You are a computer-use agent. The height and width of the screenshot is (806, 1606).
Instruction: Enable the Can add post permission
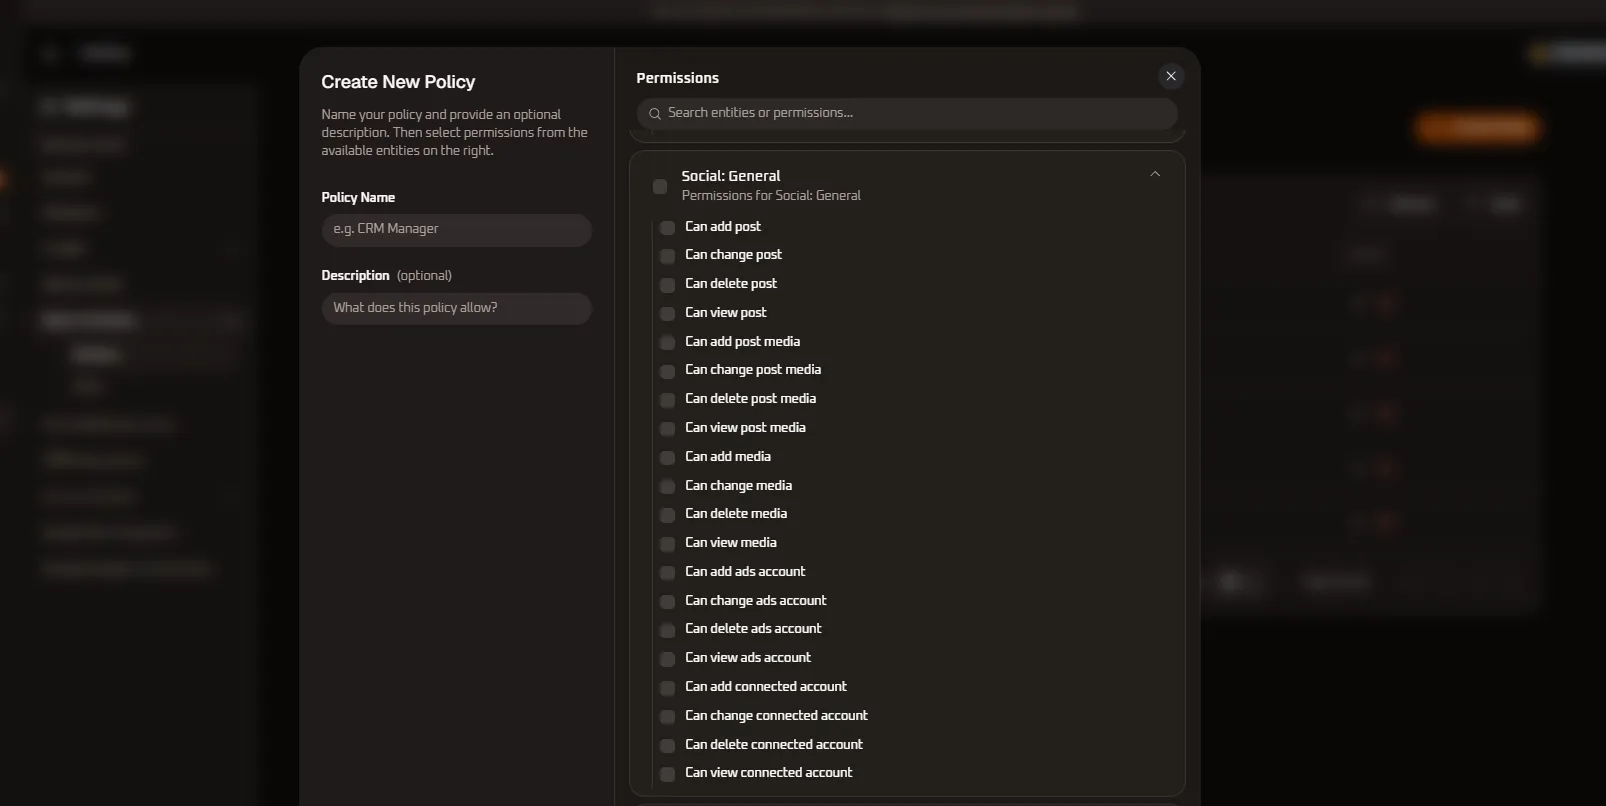point(667,228)
